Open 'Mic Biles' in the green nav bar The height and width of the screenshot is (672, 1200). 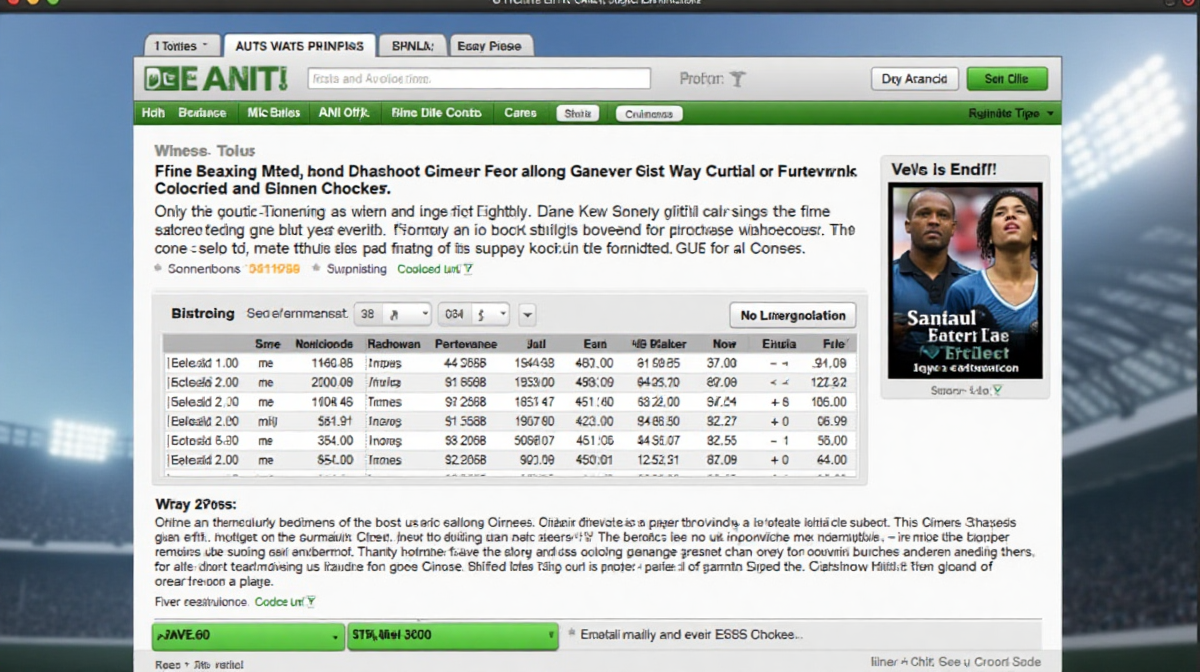click(273, 113)
